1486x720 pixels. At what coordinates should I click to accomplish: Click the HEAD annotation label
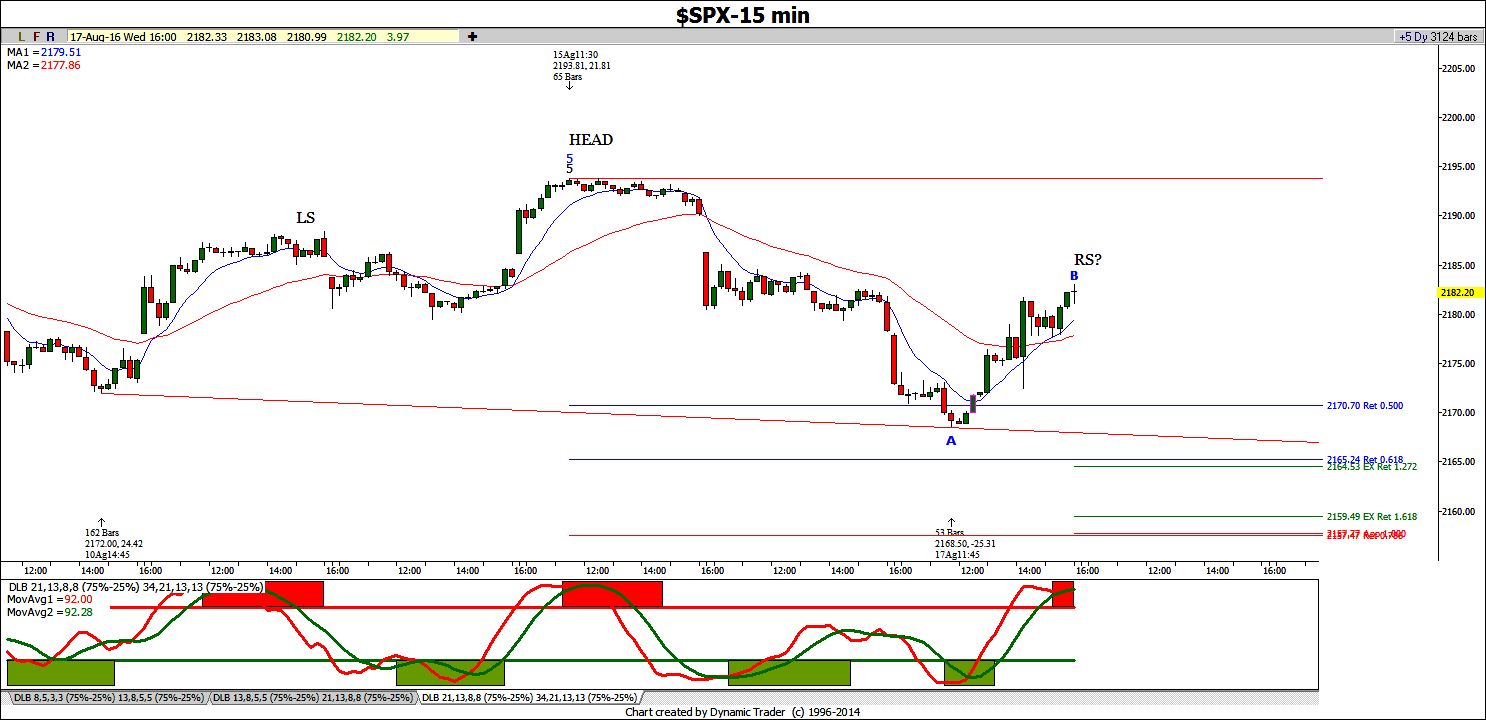click(591, 140)
